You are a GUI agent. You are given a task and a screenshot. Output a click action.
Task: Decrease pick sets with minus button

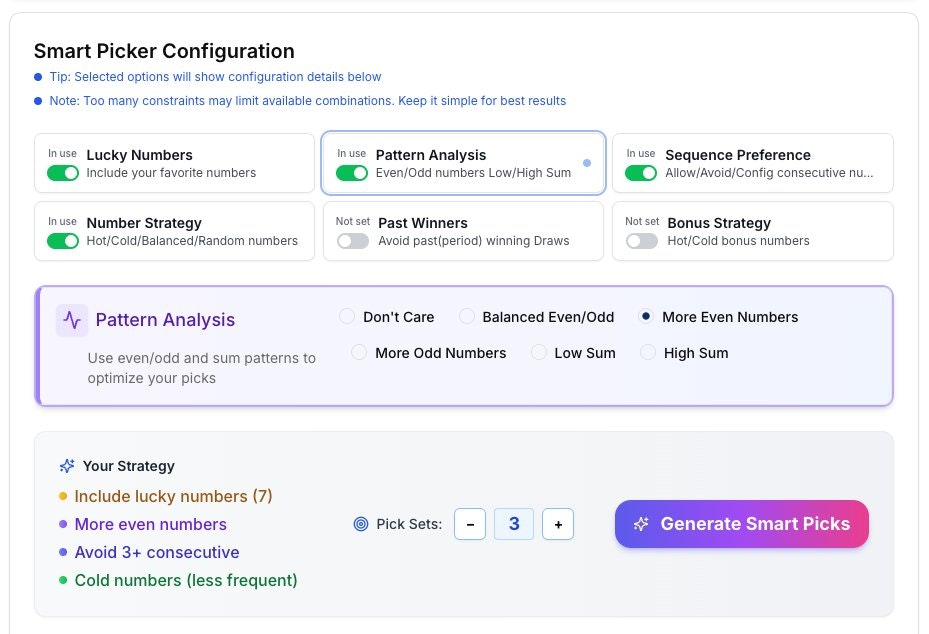[x=470, y=524]
